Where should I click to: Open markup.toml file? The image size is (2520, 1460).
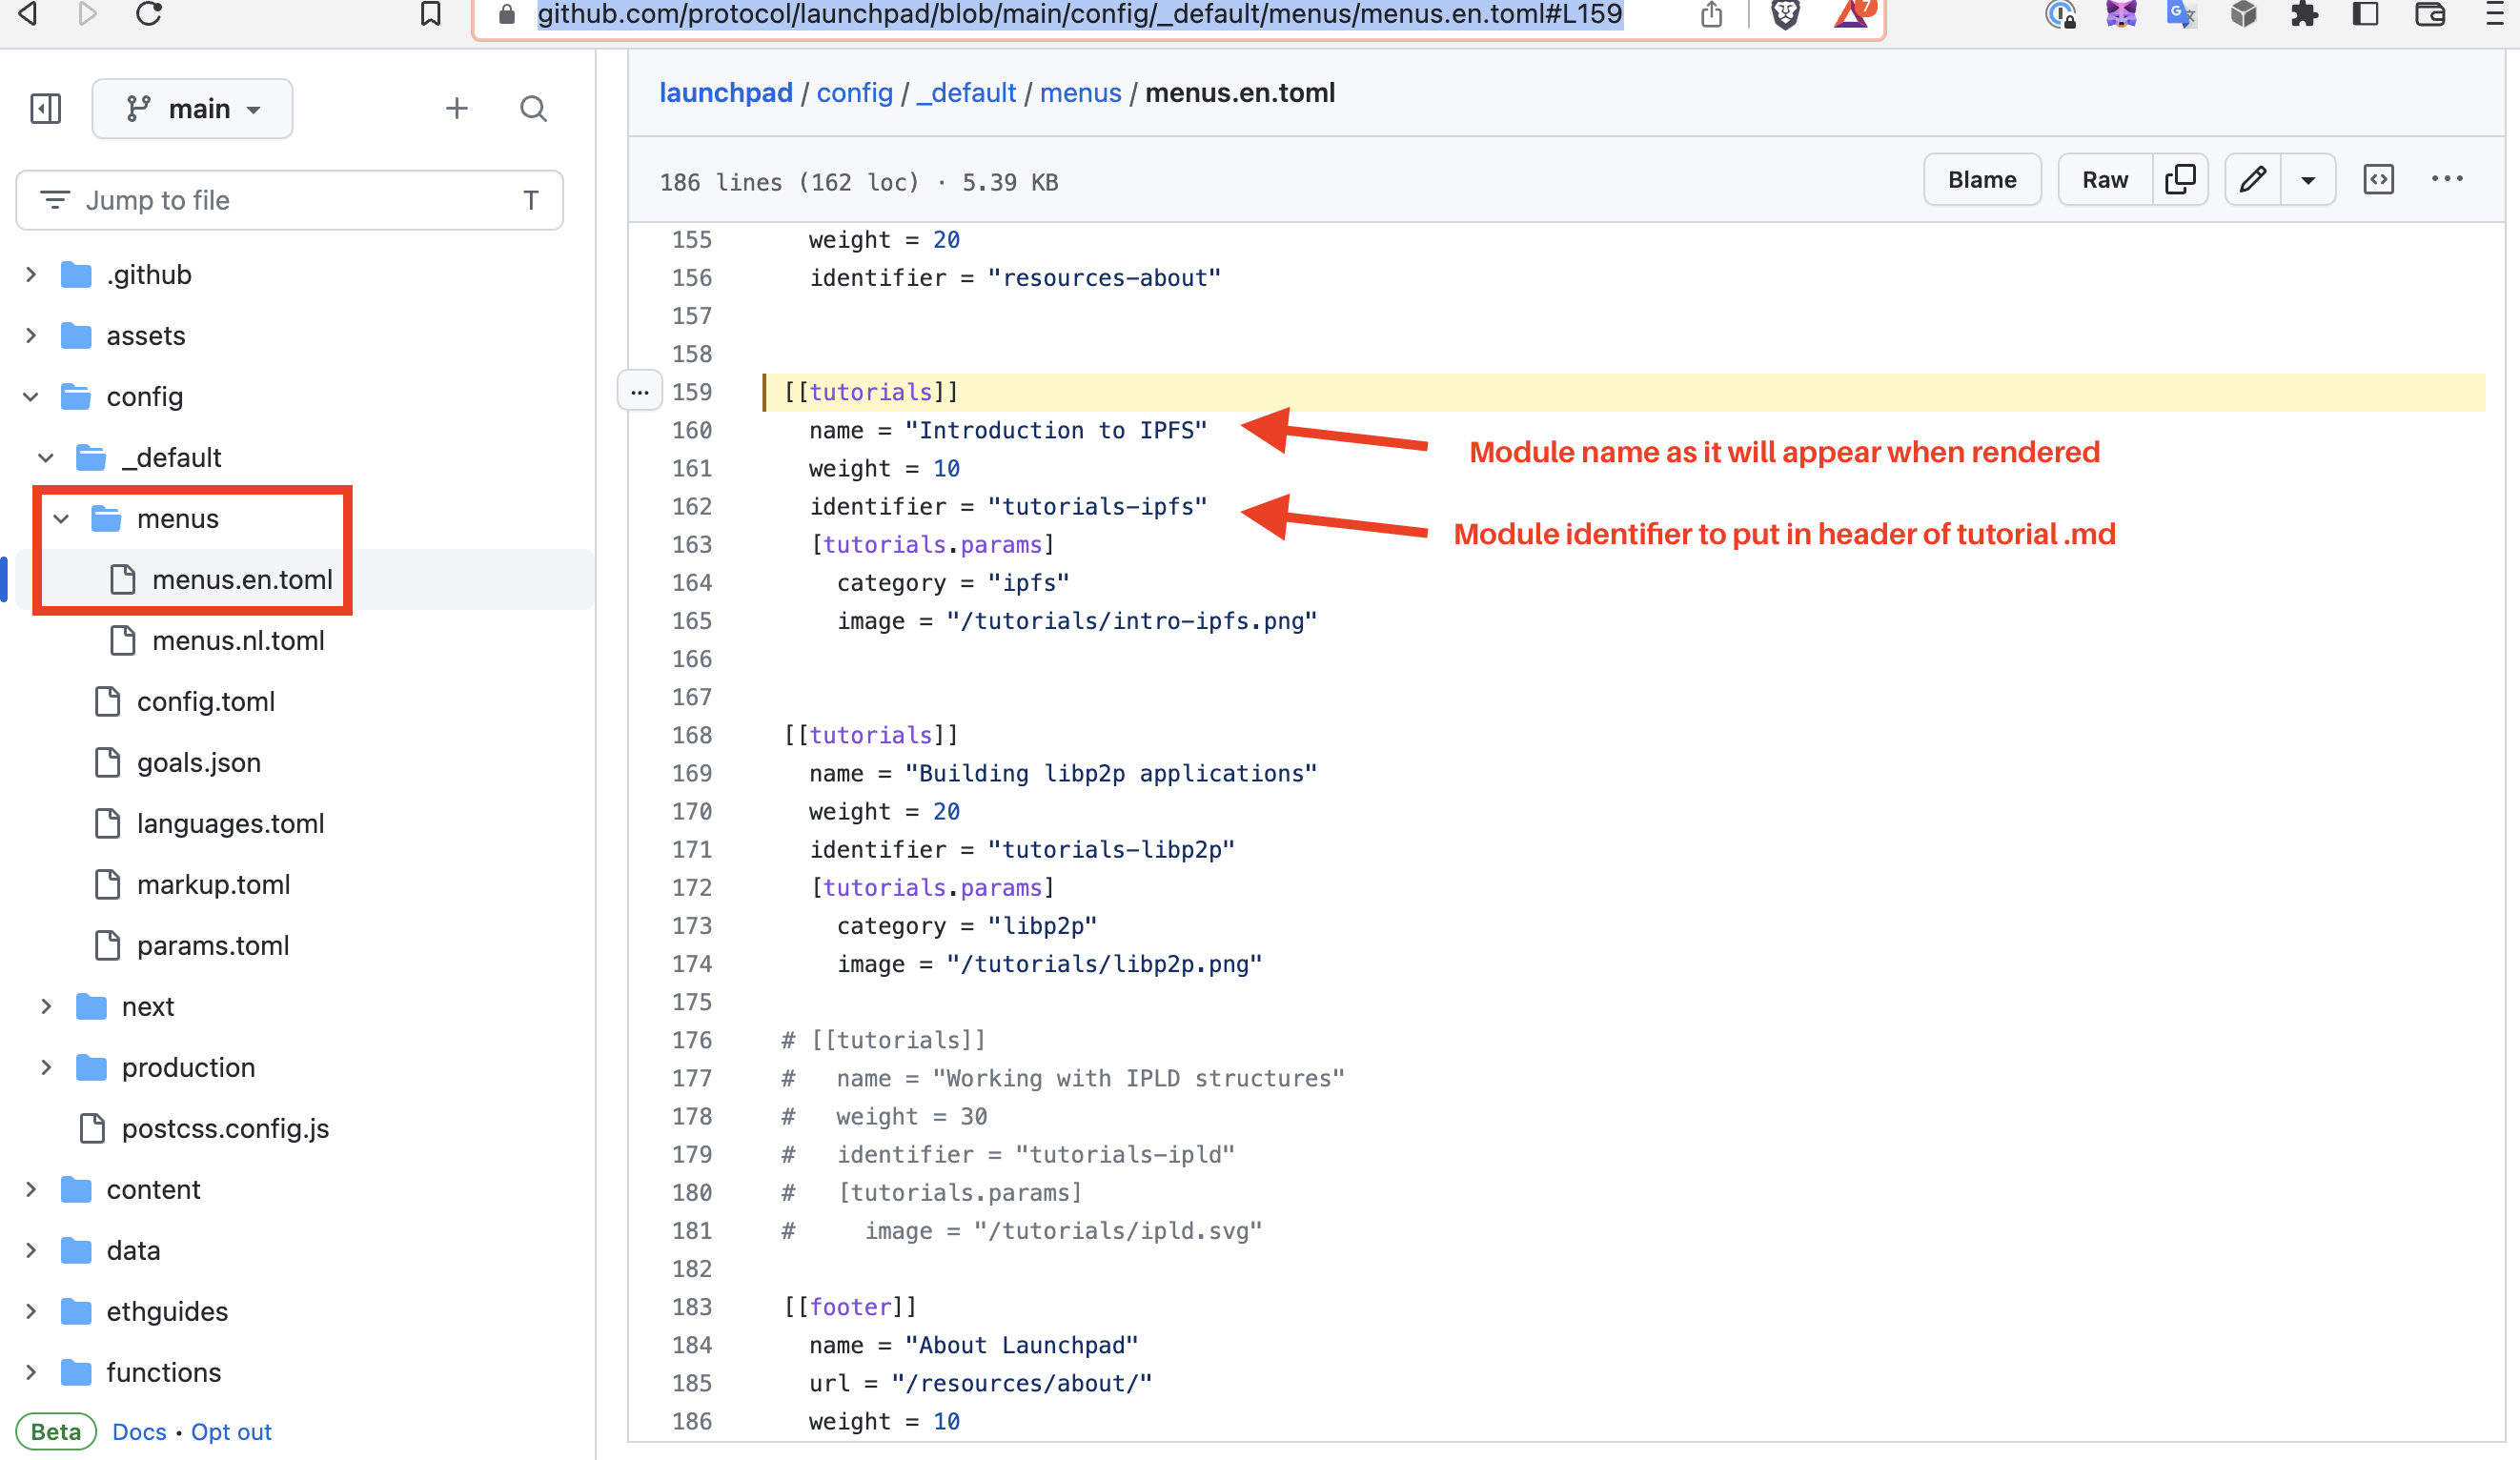pyautogui.click(x=213, y=885)
